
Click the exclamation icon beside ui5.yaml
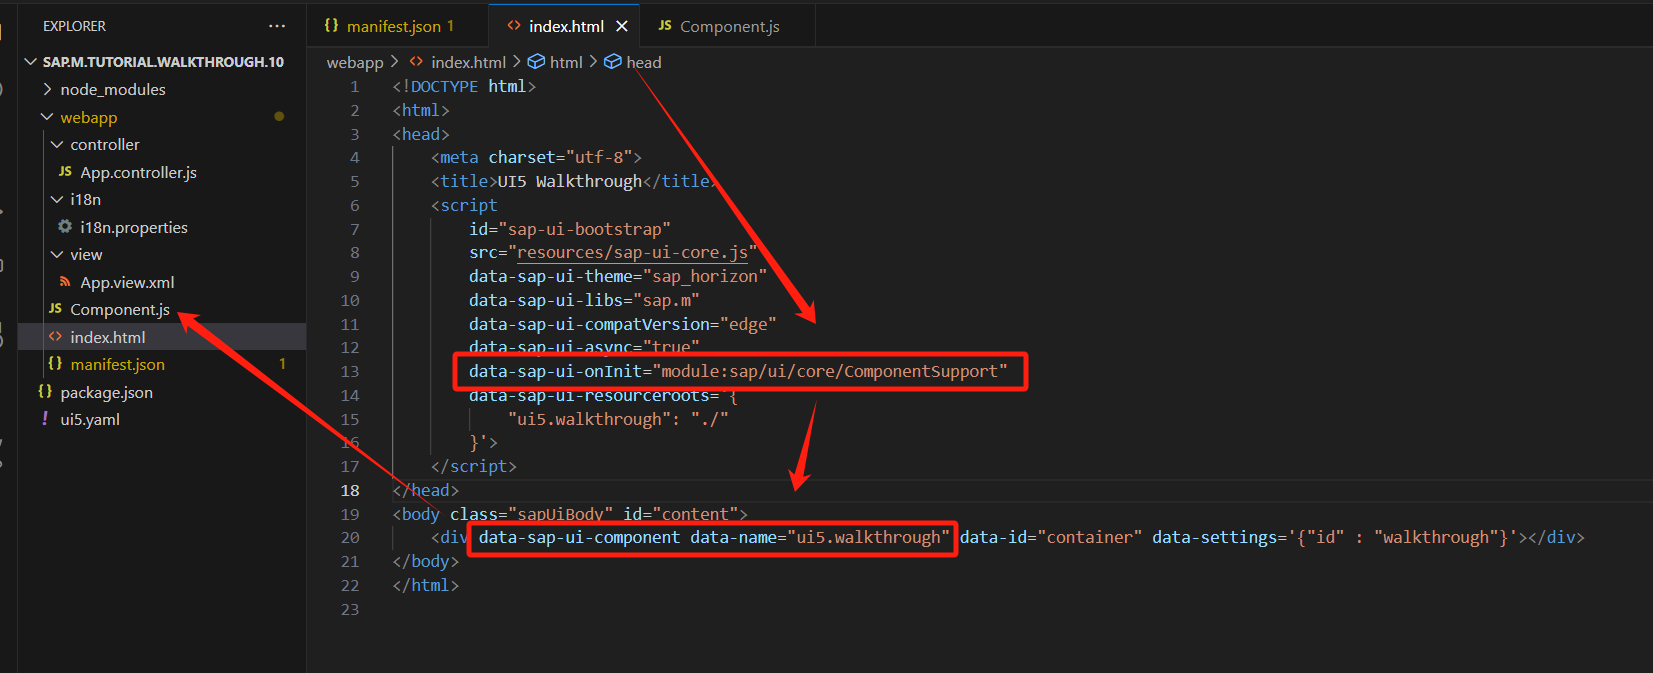pyautogui.click(x=45, y=419)
